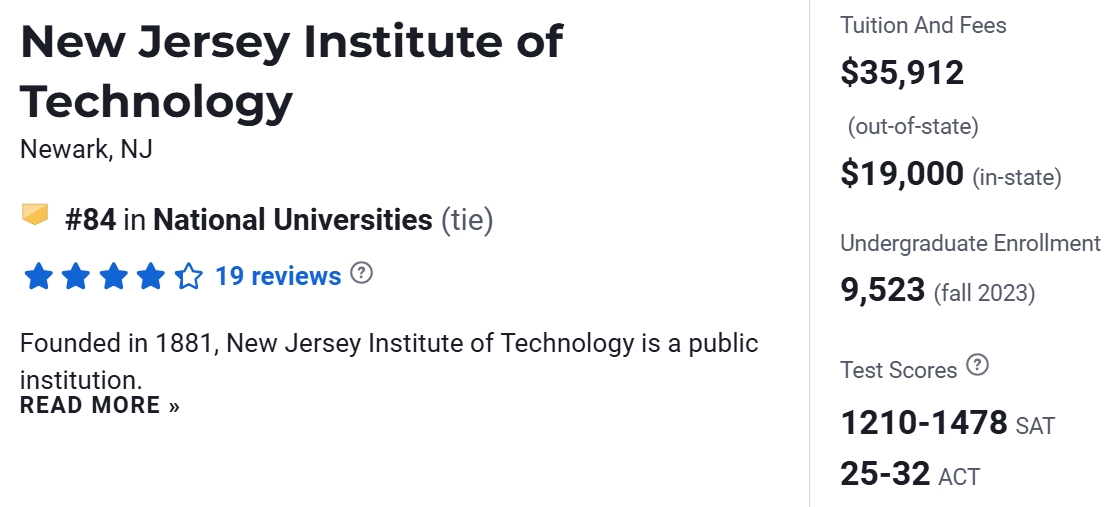Click the first filled blue star
Image resolution: width=1119 pixels, height=507 pixels.
tap(38, 276)
